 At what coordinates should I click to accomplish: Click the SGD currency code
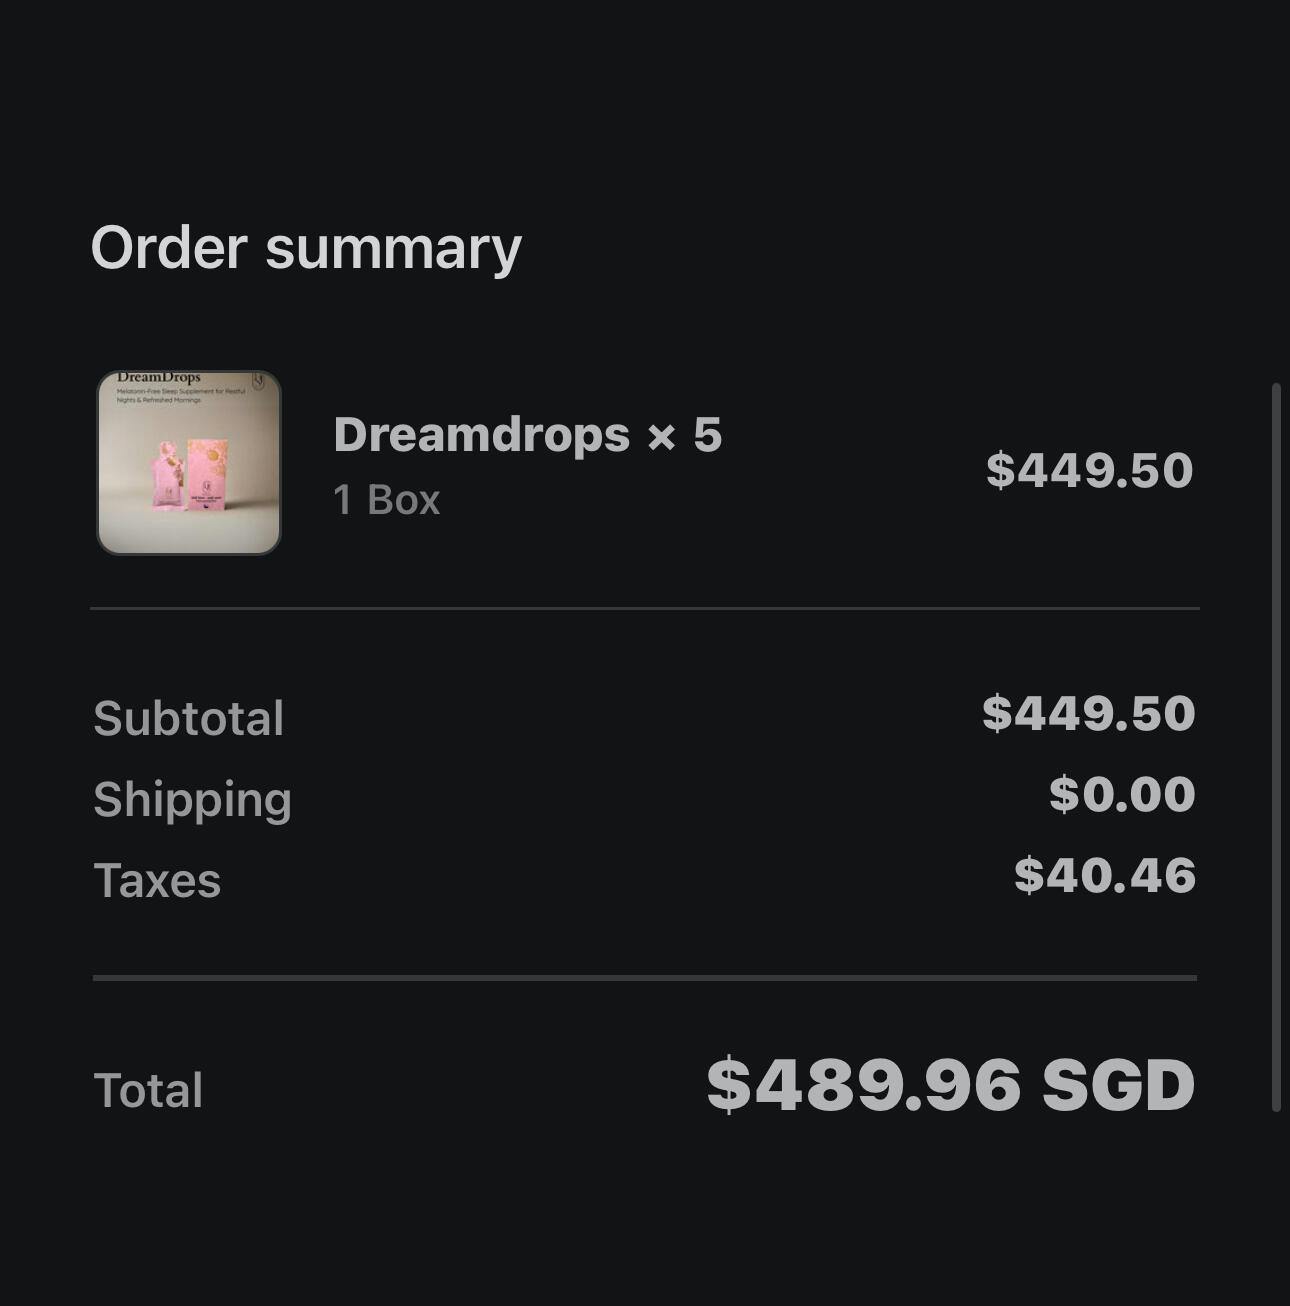point(1118,1085)
